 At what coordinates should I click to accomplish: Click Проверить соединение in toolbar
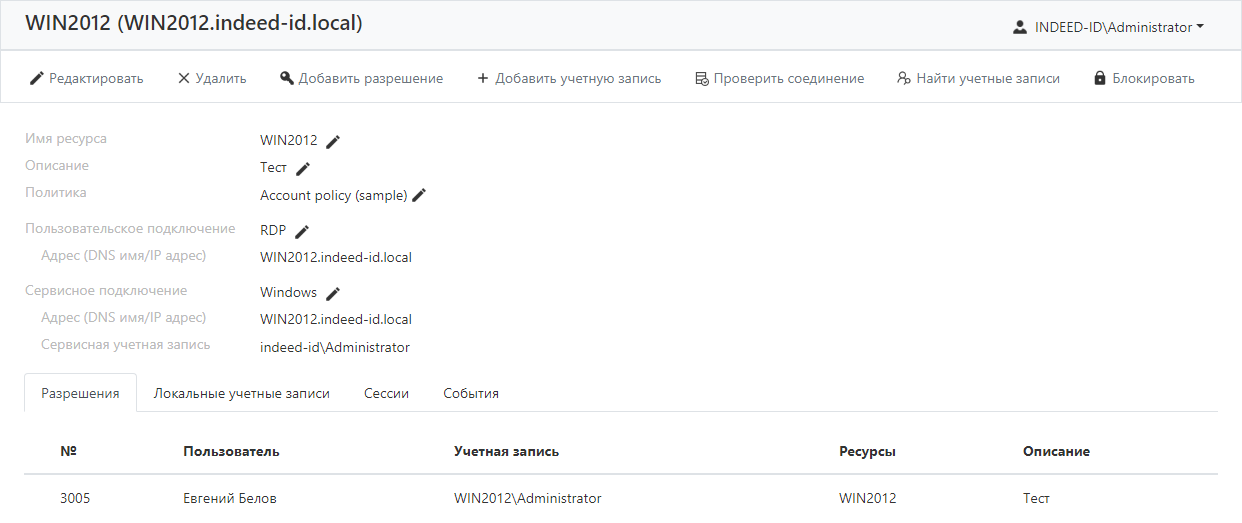click(x=779, y=78)
